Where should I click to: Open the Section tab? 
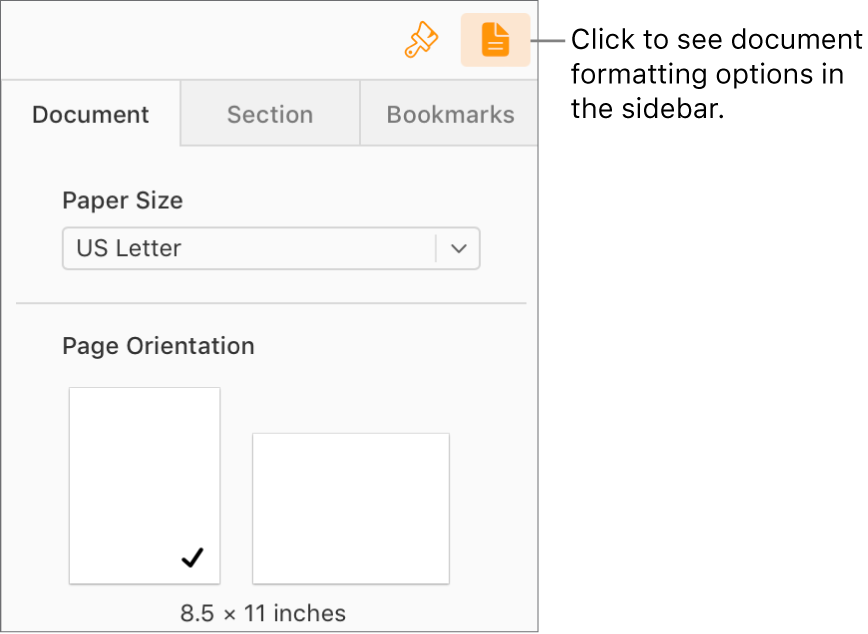coord(270,114)
